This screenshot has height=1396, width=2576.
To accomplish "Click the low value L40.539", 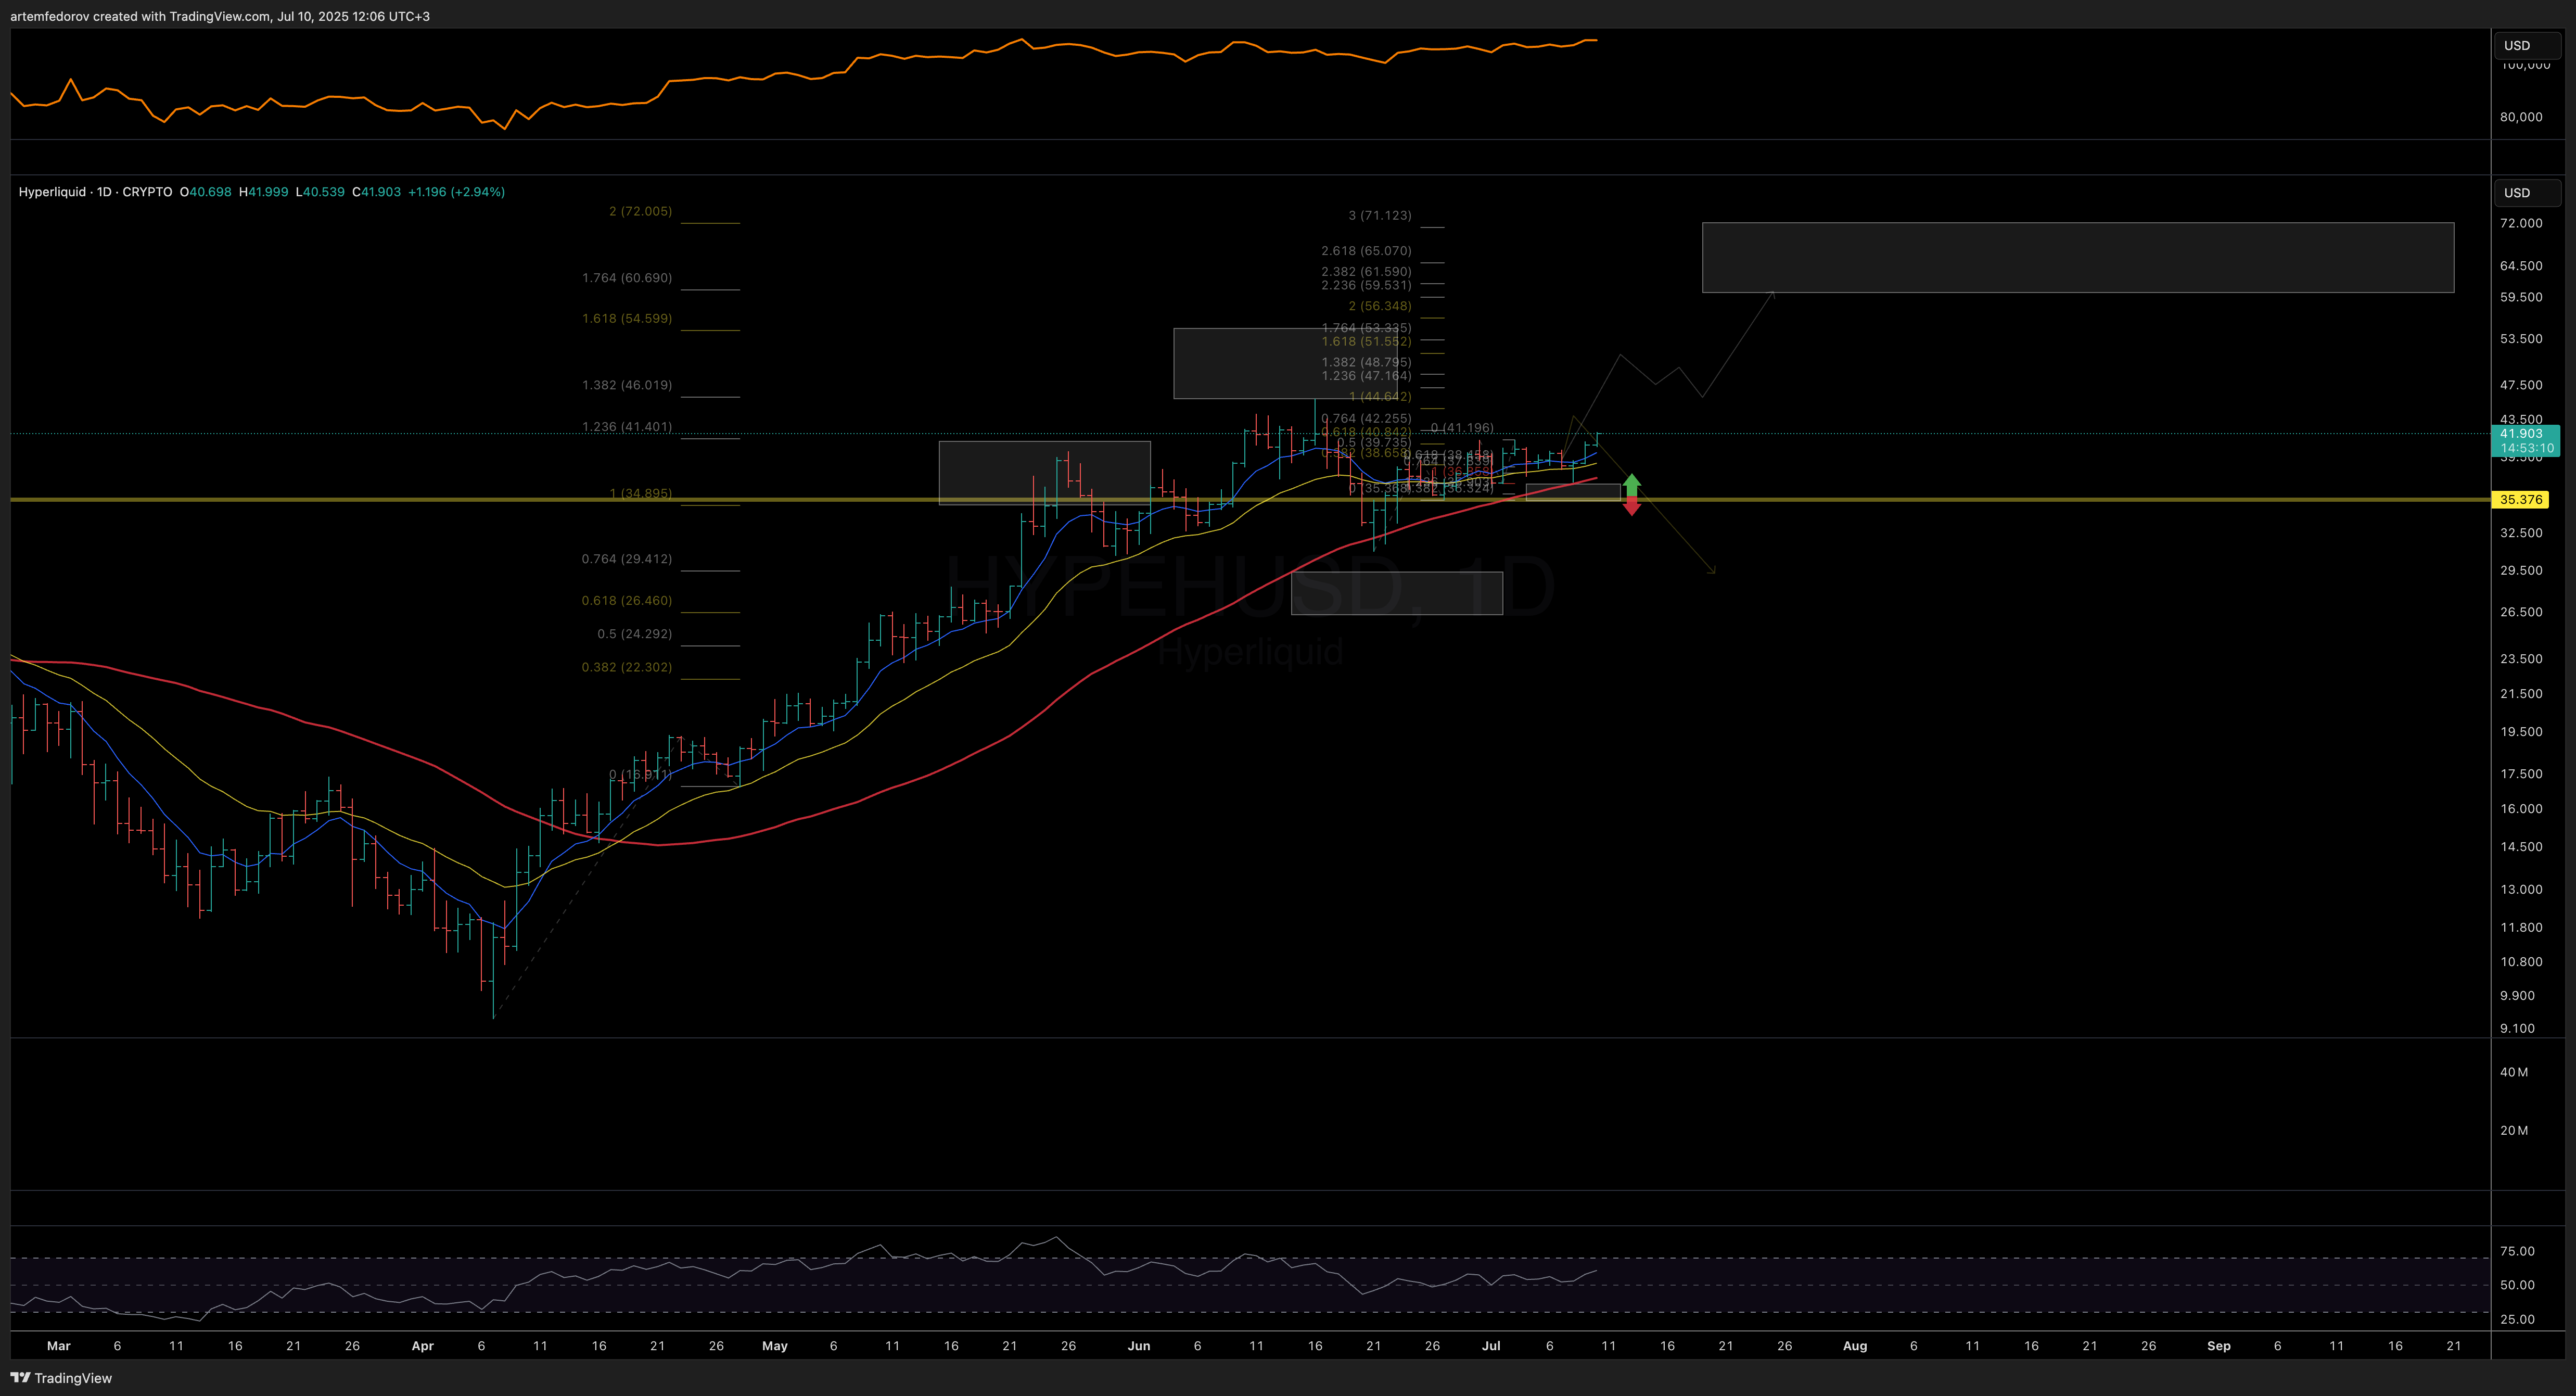I will pyautogui.click(x=320, y=192).
